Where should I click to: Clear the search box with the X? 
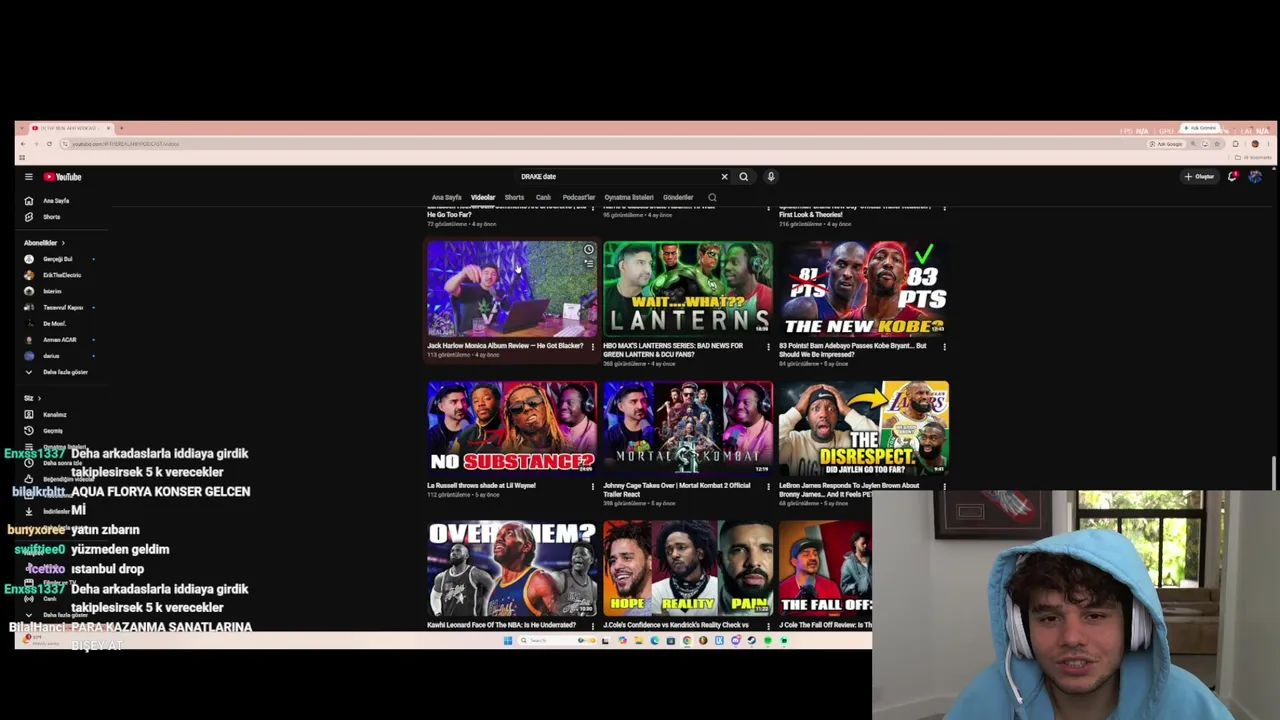(725, 177)
